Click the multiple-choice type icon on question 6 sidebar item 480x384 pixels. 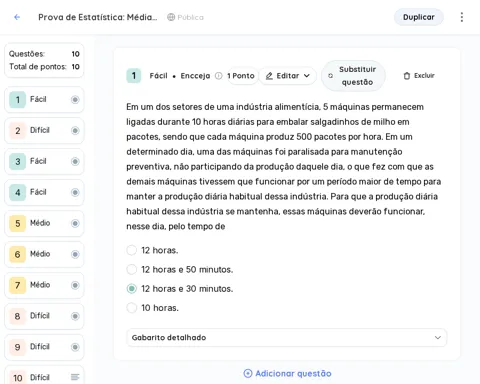point(75,254)
